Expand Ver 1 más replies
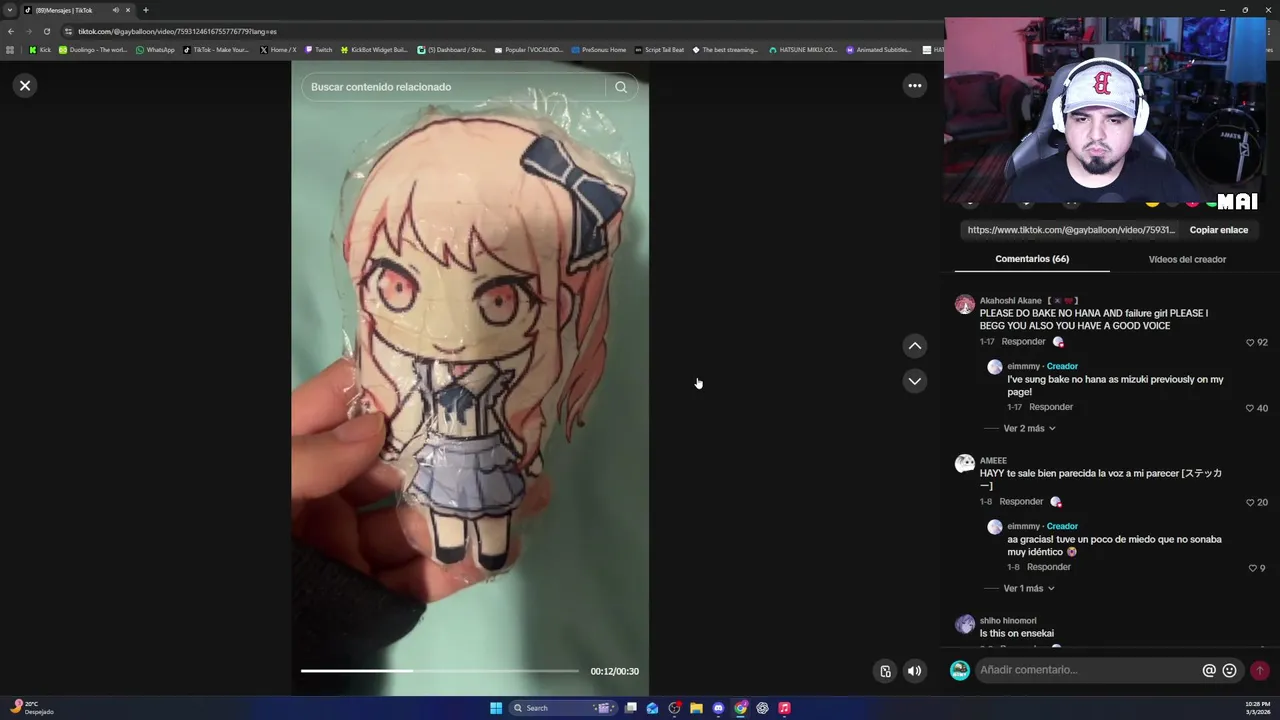The width and height of the screenshot is (1280, 720). [x=1029, y=588]
